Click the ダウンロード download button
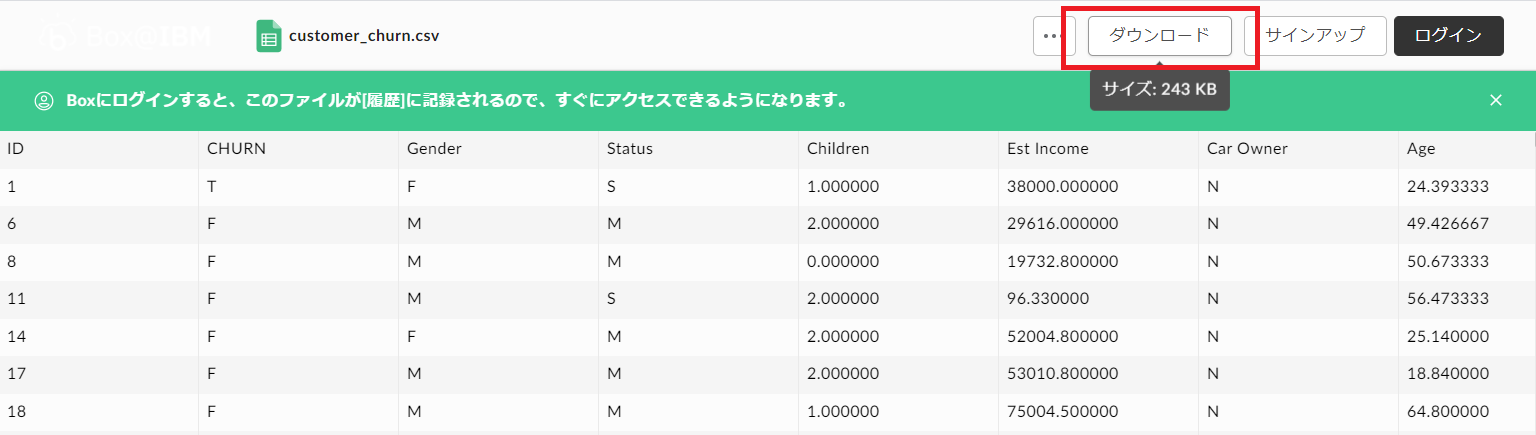1536x435 pixels. 1159,36
